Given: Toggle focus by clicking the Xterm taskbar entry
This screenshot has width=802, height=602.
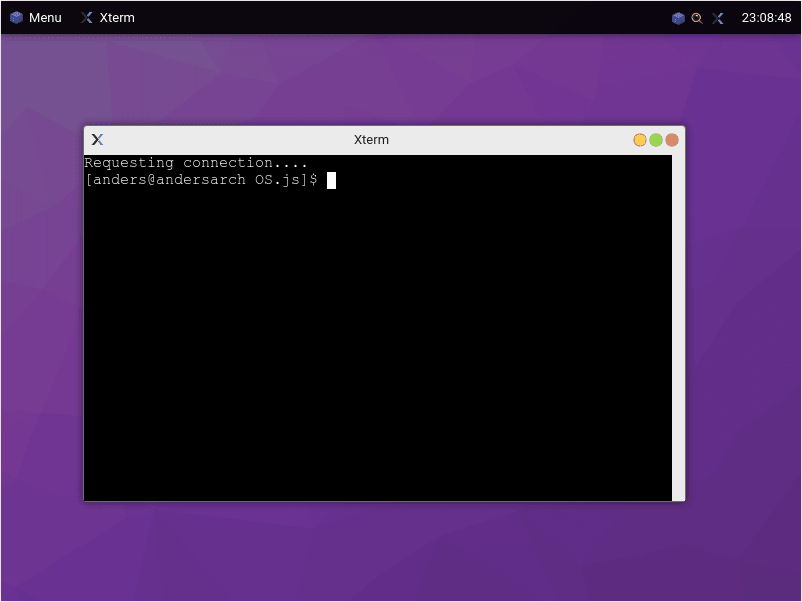Looking at the screenshot, I should coord(108,17).
